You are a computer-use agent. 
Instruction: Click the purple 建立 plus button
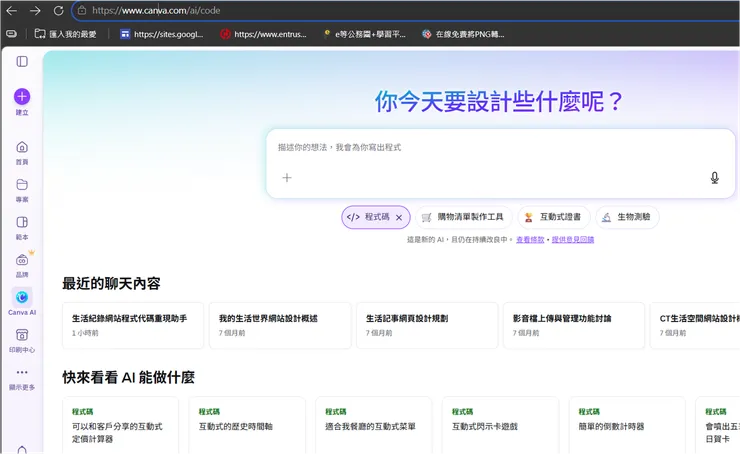coord(22,97)
